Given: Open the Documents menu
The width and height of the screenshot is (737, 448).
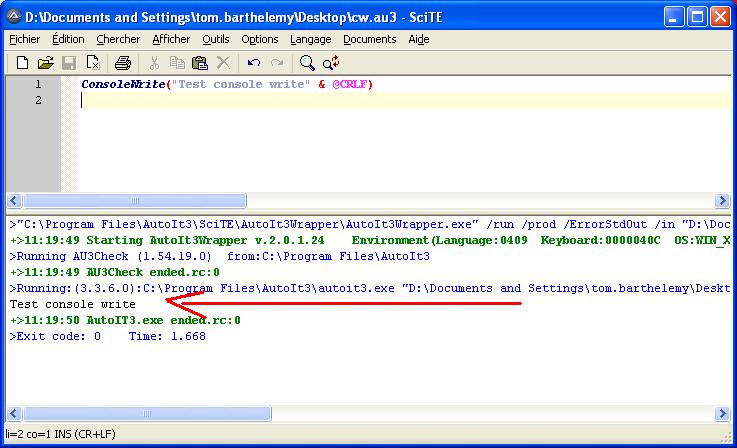Looking at the screenshot, I should [x=370, y=39].
